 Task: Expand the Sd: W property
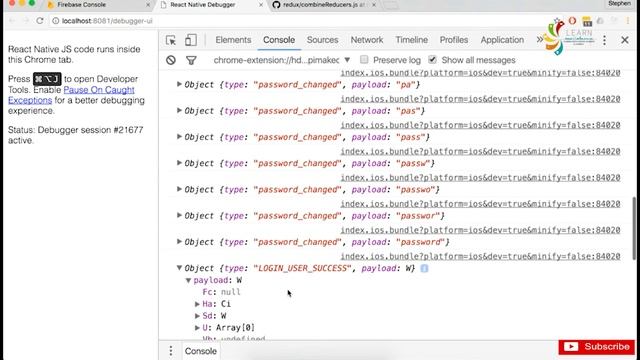[197, 316]
